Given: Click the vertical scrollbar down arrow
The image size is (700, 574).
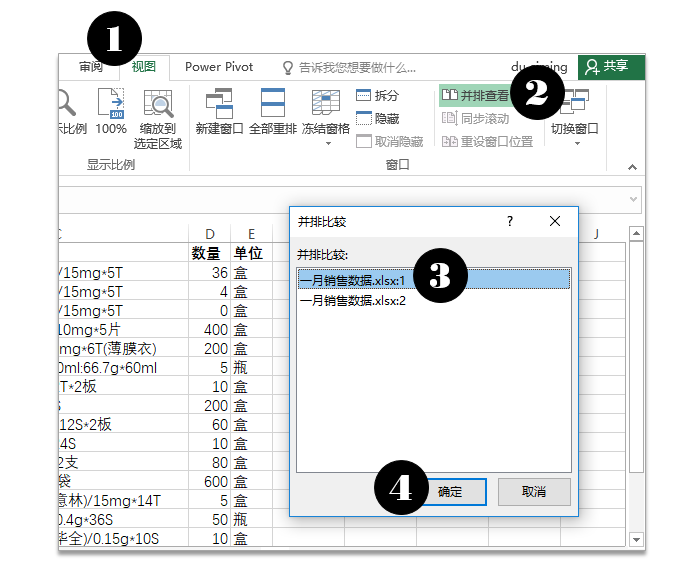Looking at the screenshot, I should (636, 539).
